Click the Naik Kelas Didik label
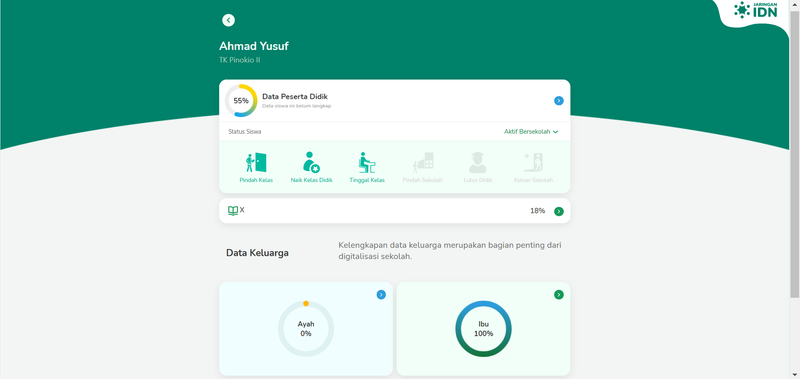Viewport: 800px width, 379px height. [x=311, y=180]
